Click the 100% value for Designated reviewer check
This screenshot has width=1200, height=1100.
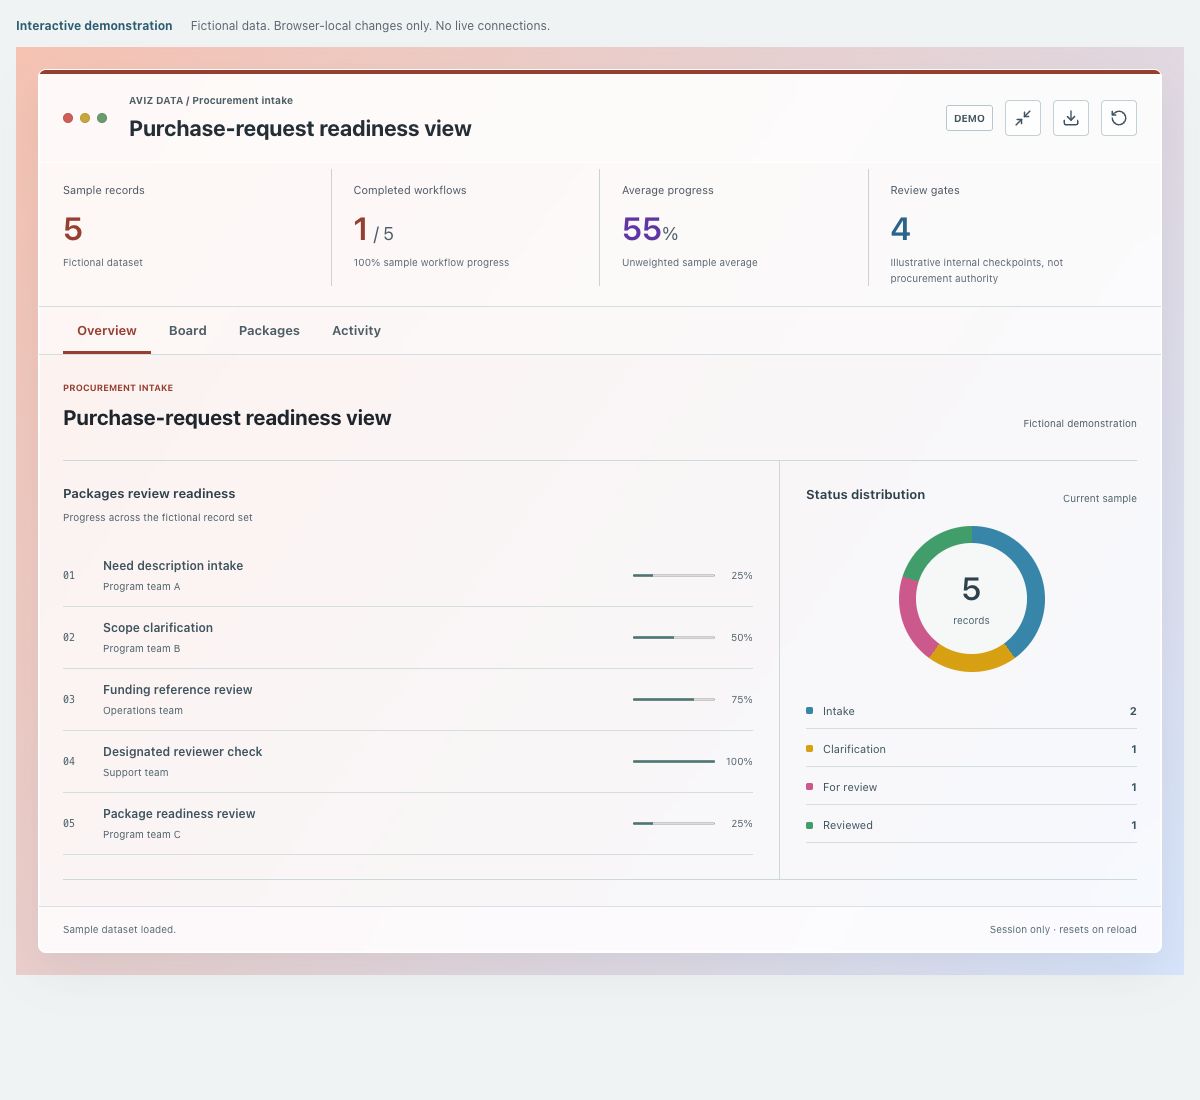739,762
